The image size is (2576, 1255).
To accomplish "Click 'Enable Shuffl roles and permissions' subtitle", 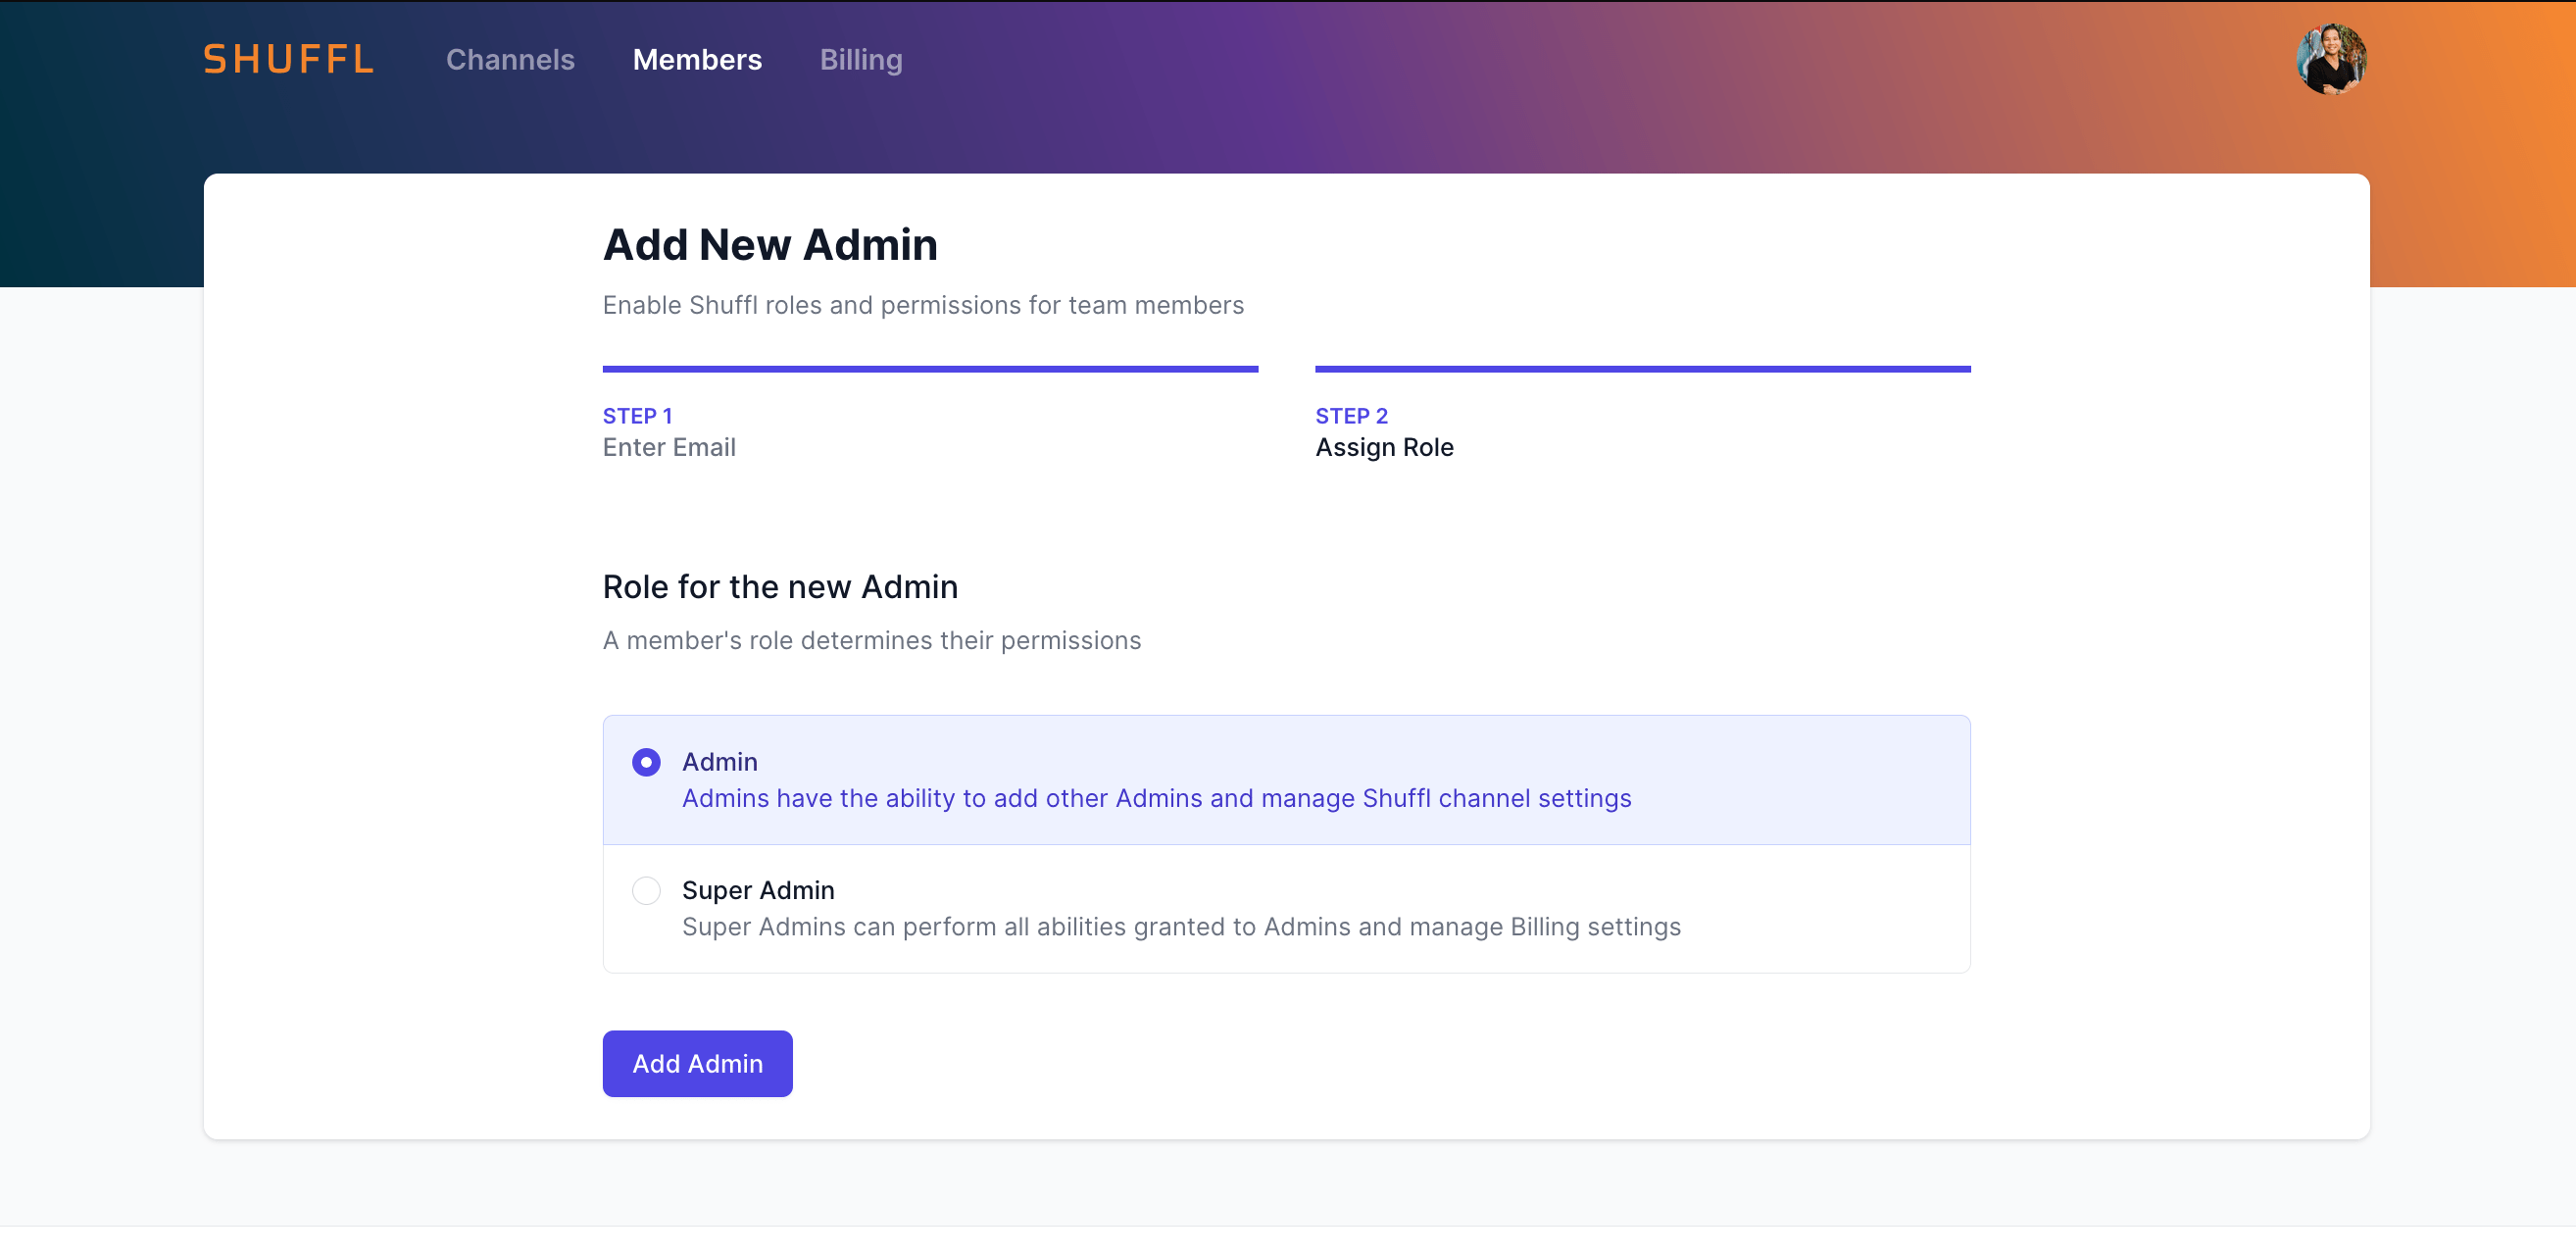I will pyautogui.click(x=923, y=305).
